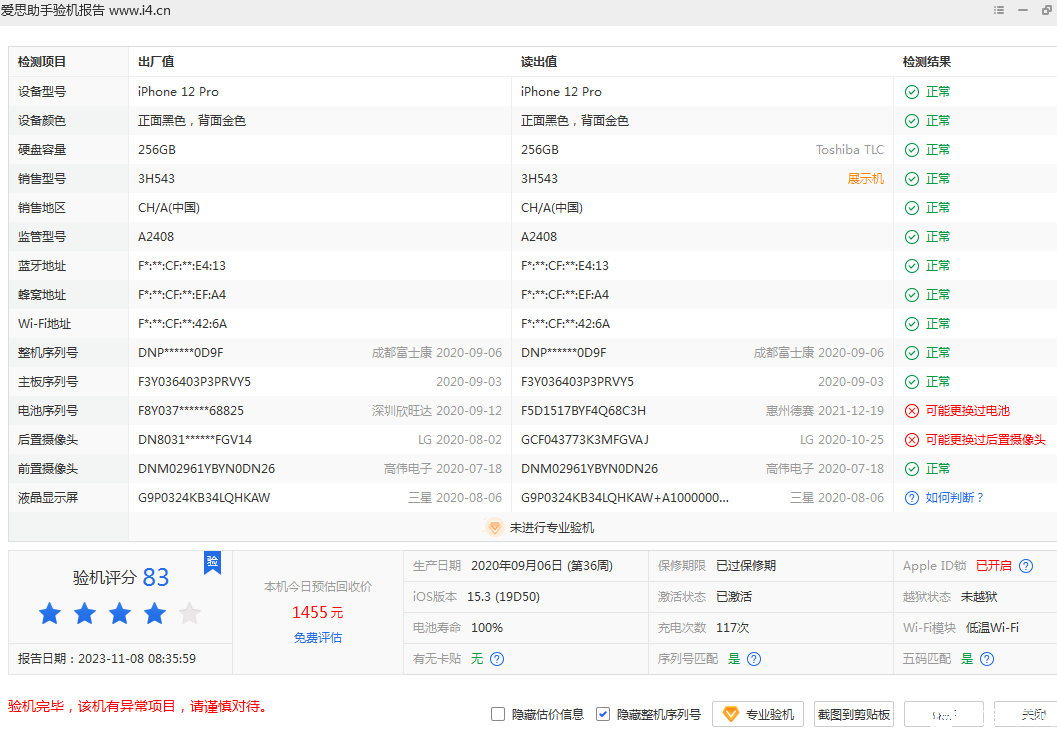
Task: Click help icon next to 五码匹配
Action: point(986,659)
